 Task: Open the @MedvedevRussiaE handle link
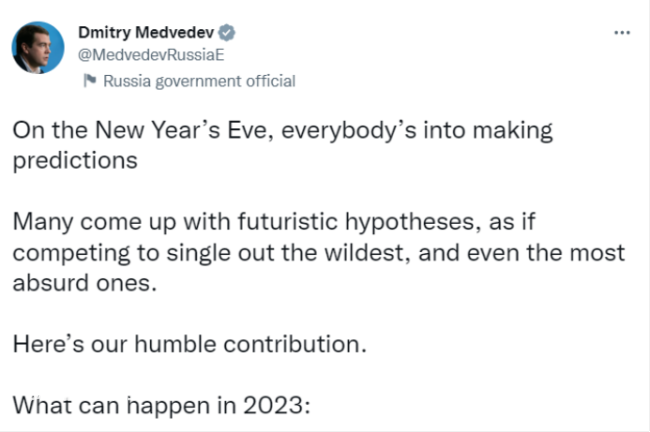151,55
